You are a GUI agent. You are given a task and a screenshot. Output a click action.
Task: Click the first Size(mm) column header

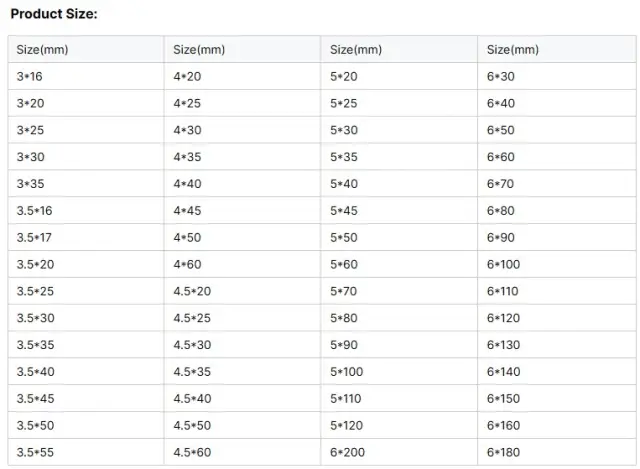click(x=86, y=49)
